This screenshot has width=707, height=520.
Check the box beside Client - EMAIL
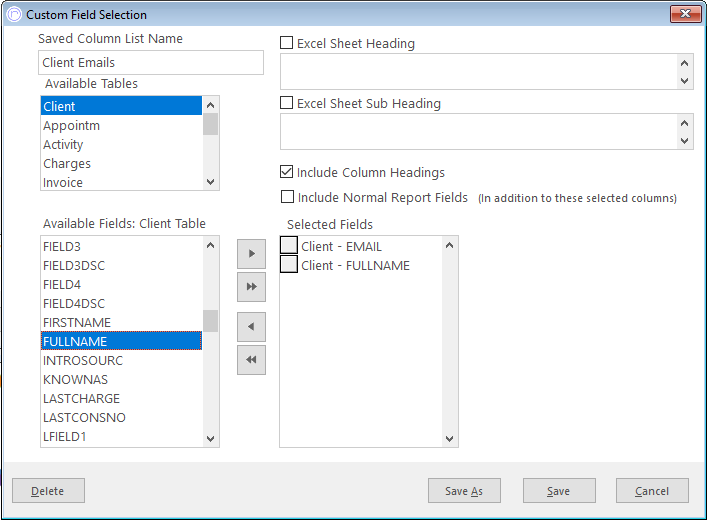click(289, 245)
